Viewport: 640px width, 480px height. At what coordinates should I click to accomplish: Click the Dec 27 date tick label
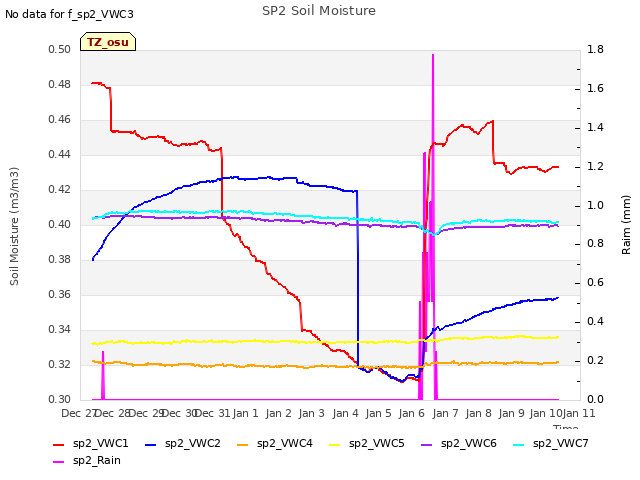click(x=78, y=413)
